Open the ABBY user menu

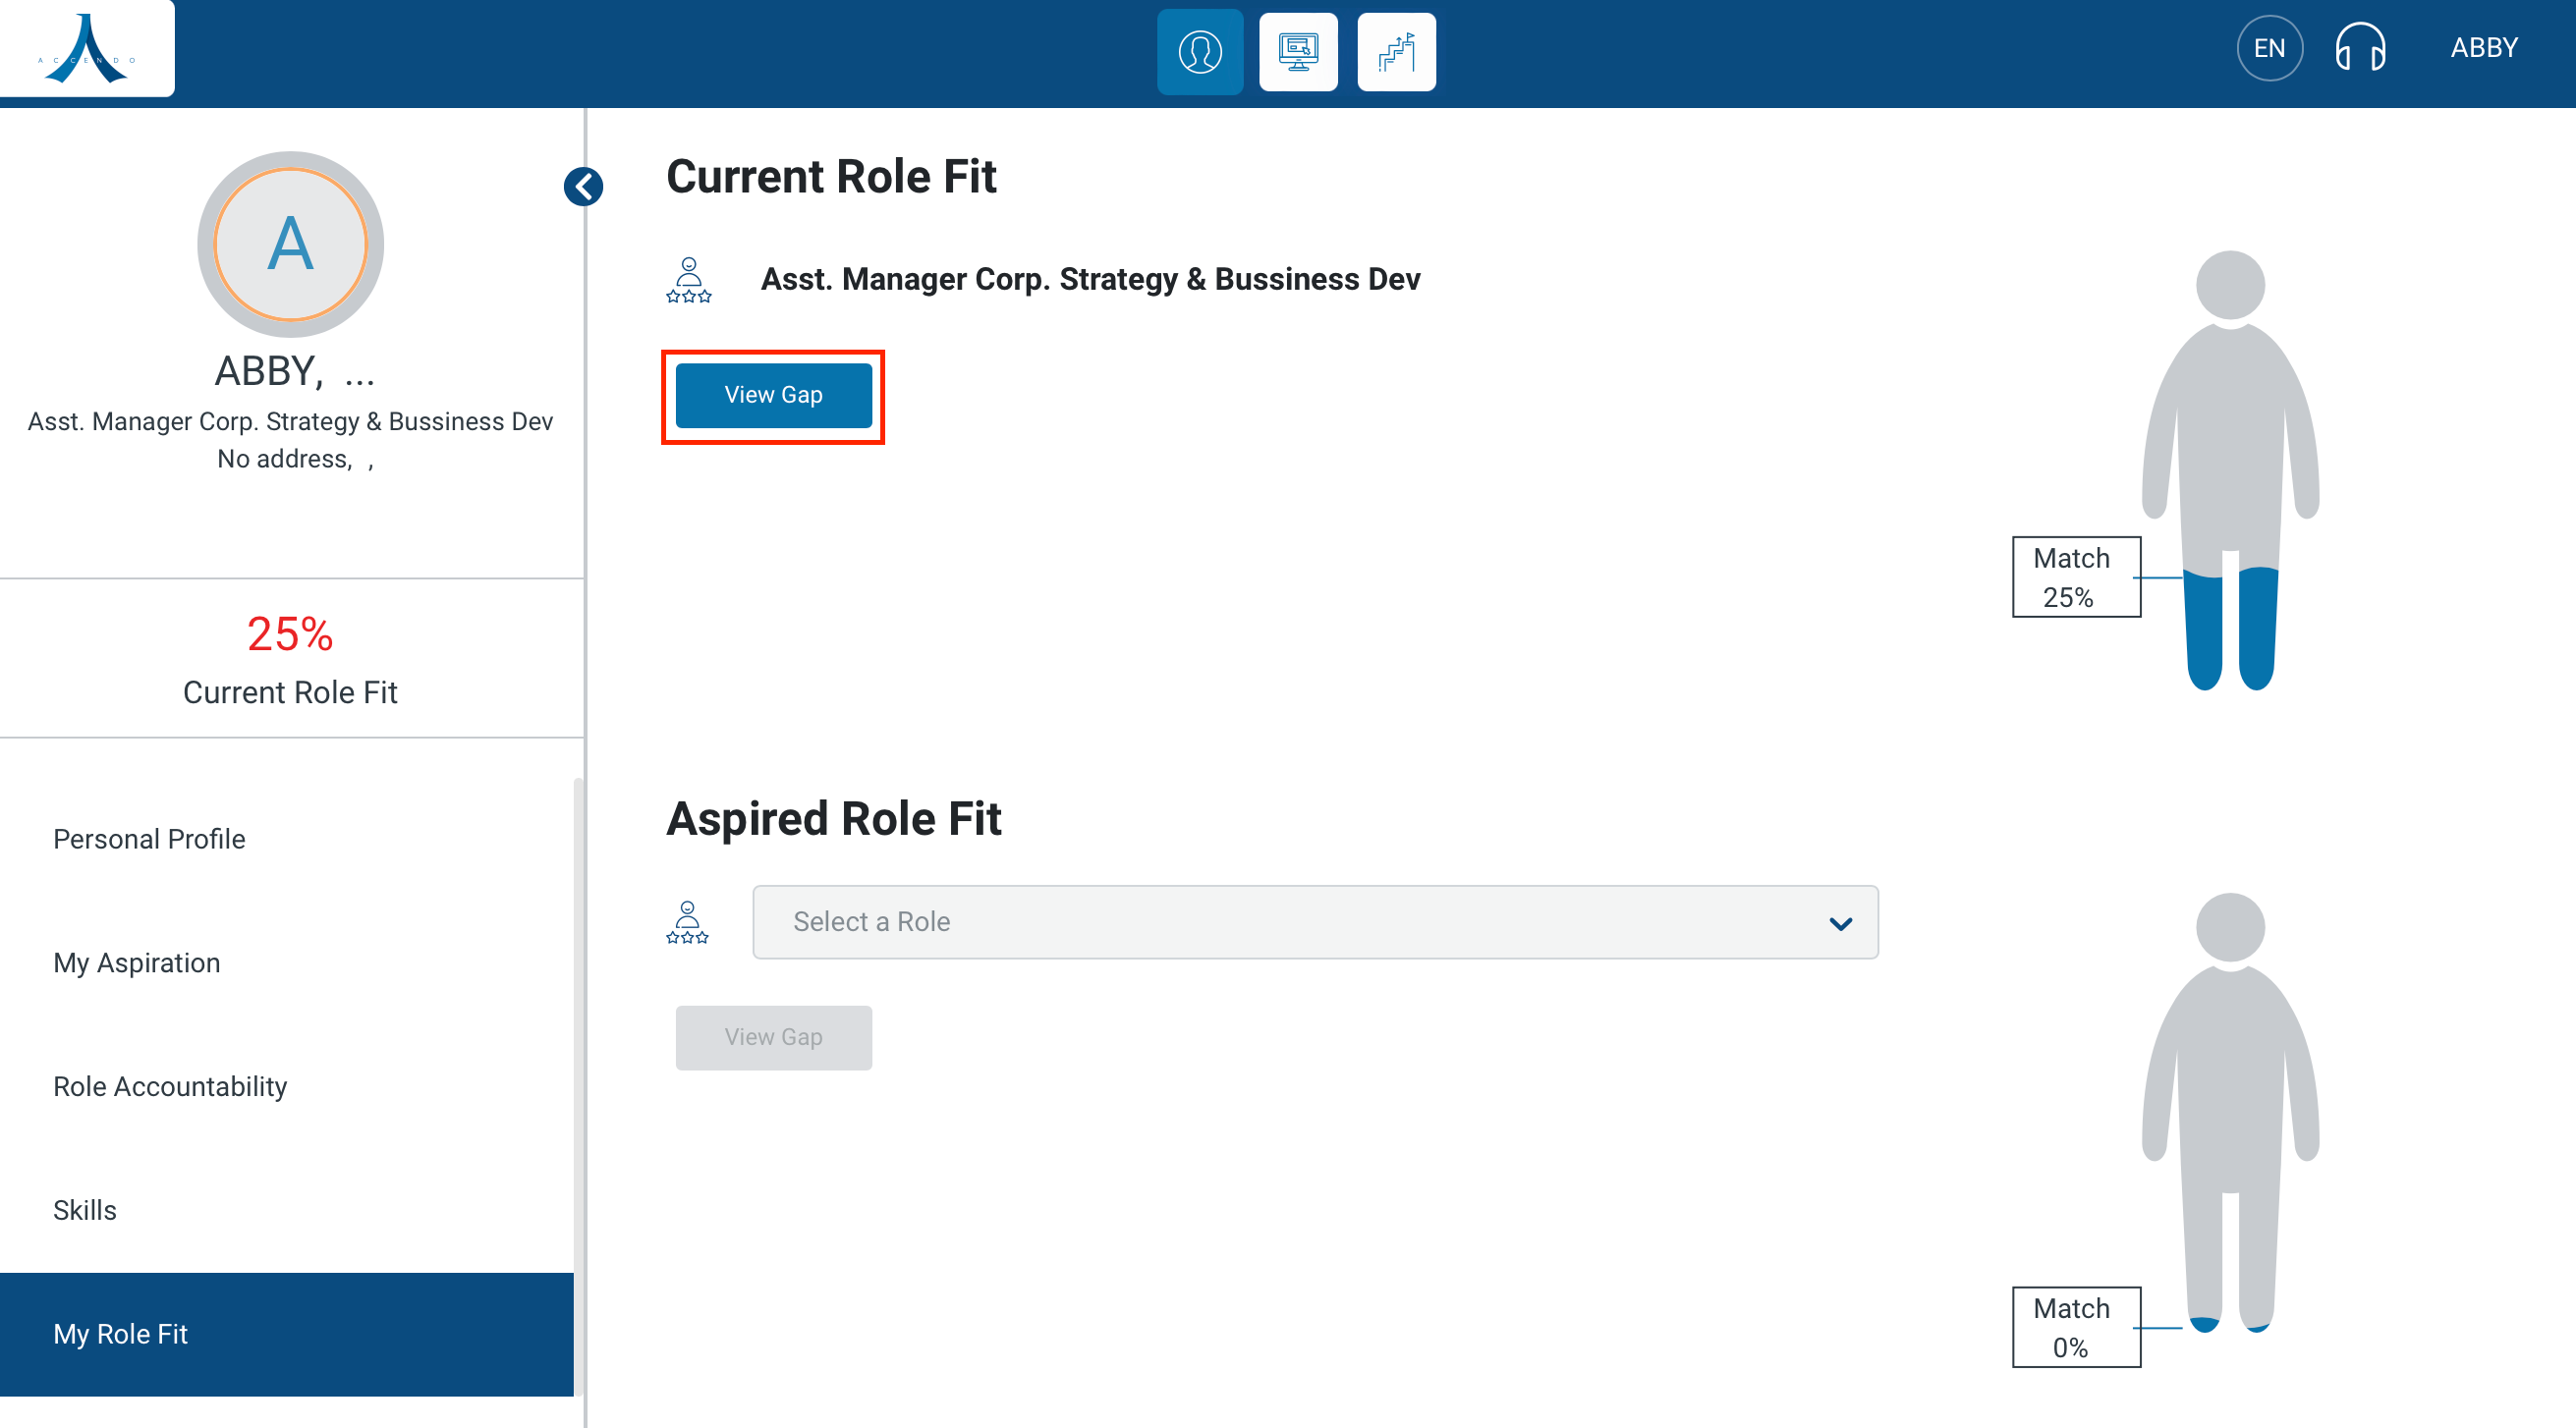2483,48
